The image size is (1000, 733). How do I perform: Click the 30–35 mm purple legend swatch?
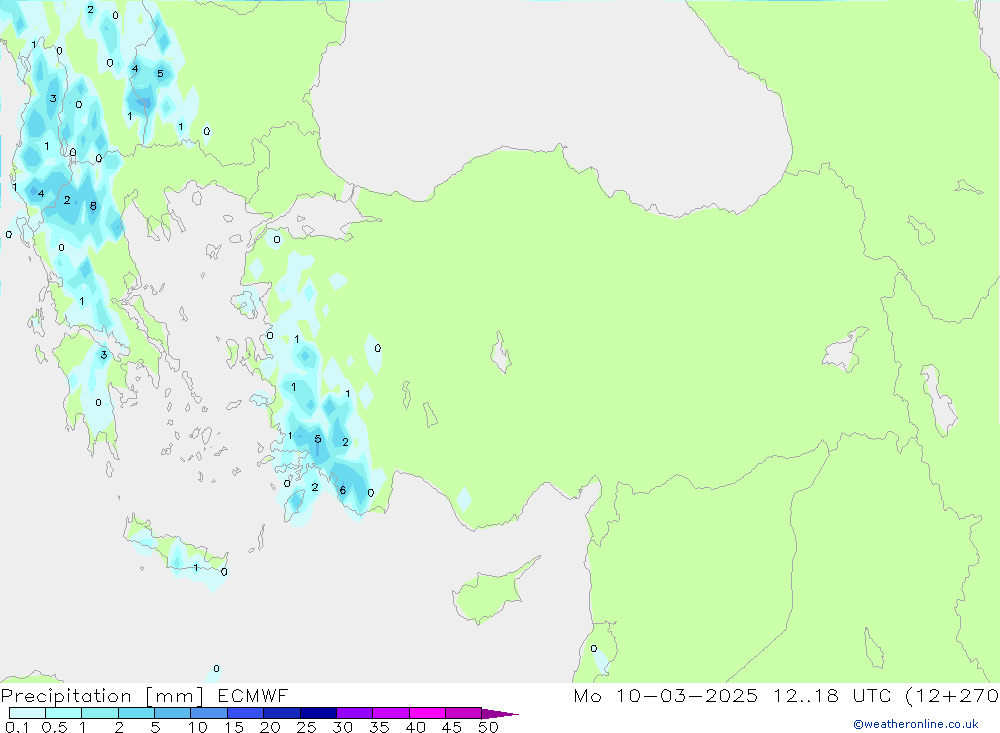point(354,713)
